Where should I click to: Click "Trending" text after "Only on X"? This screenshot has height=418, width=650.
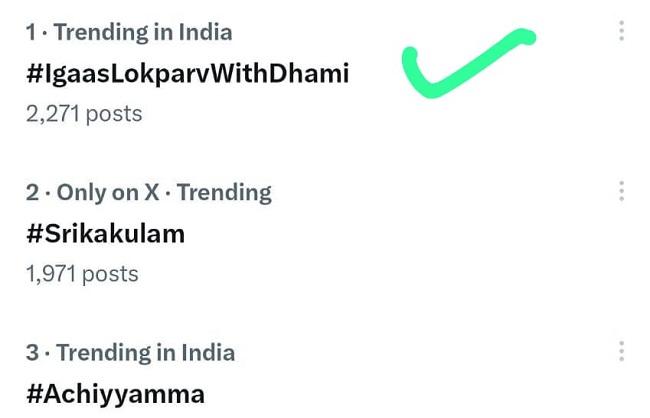coord(225,192)
